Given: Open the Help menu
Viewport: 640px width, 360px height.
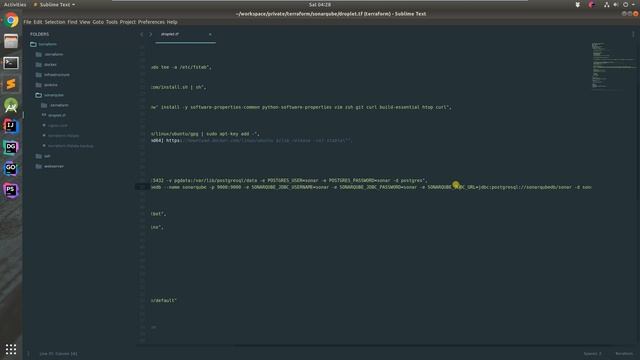Looking at the screenshot, I should pos(172,22).
